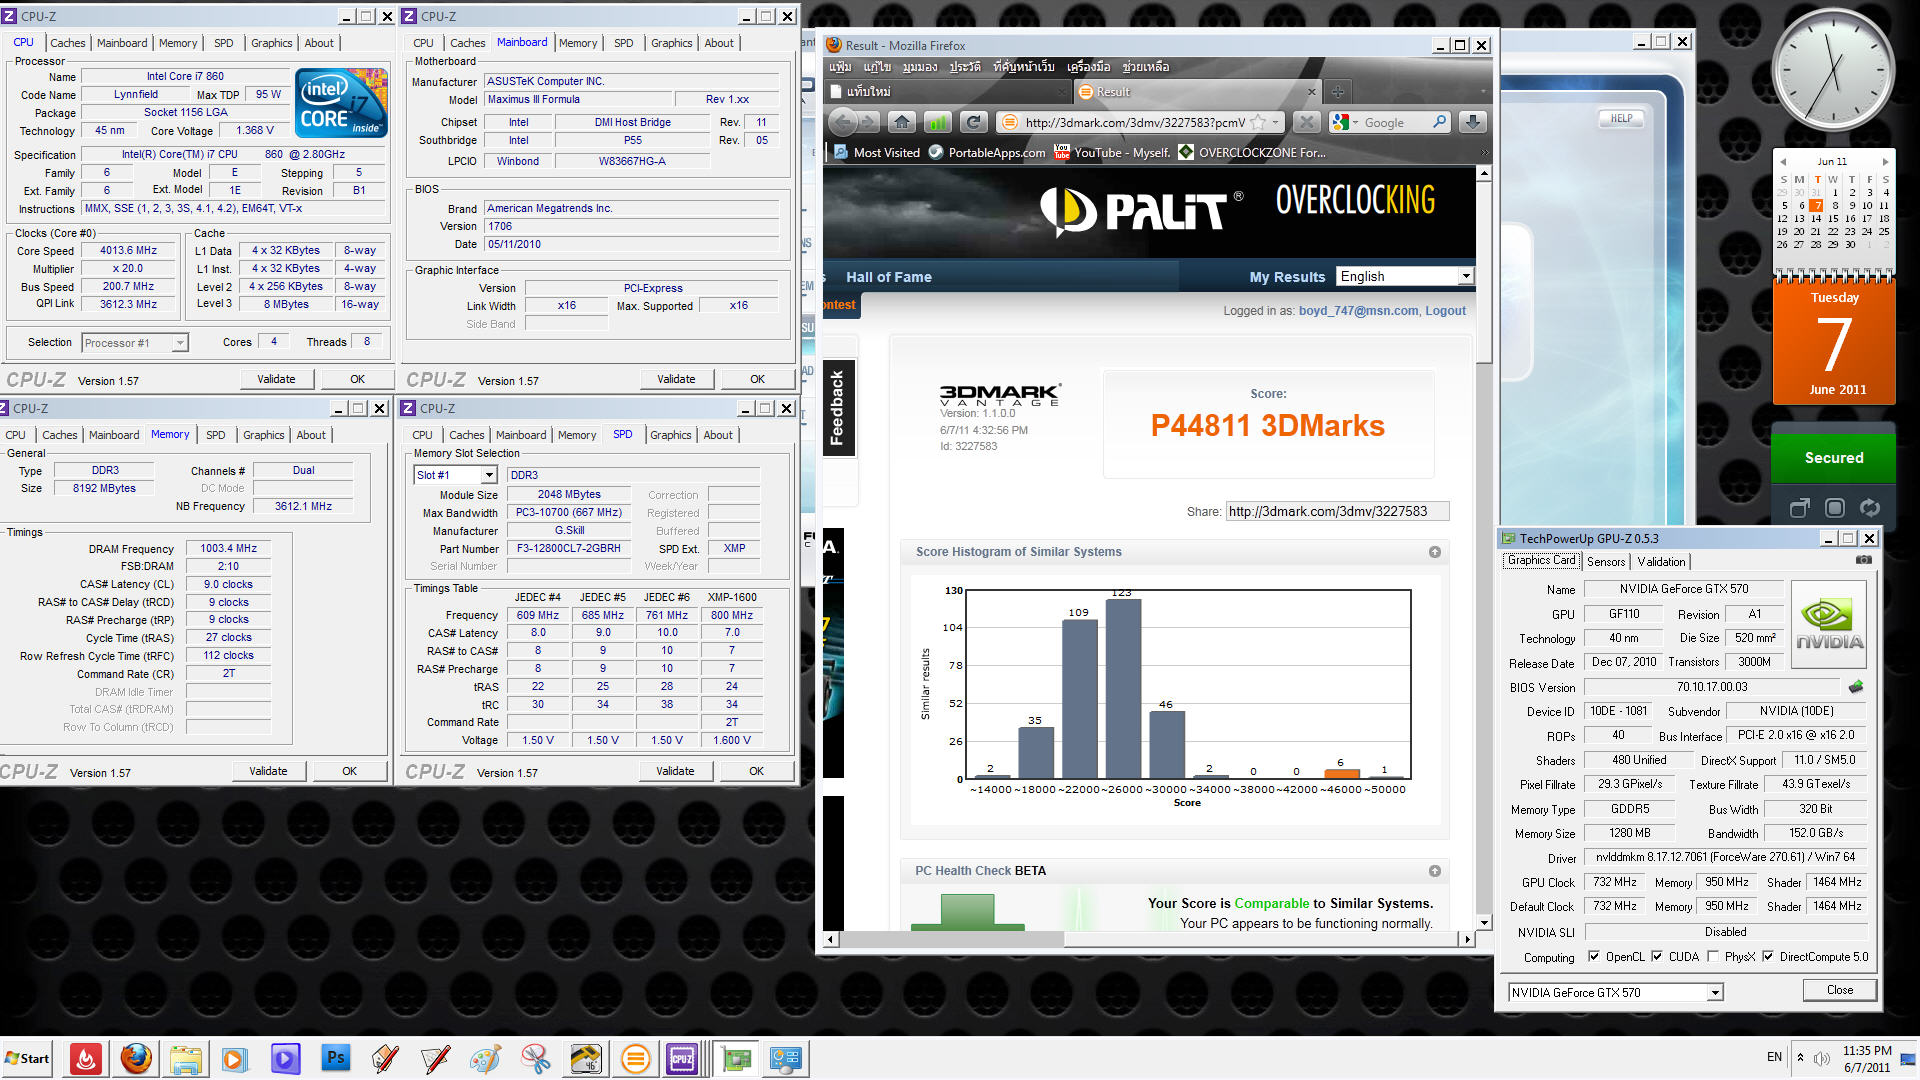This screenshot has height=1080, width=1920.
Task: Click the Firefox home button
Action: click(902, 122)
